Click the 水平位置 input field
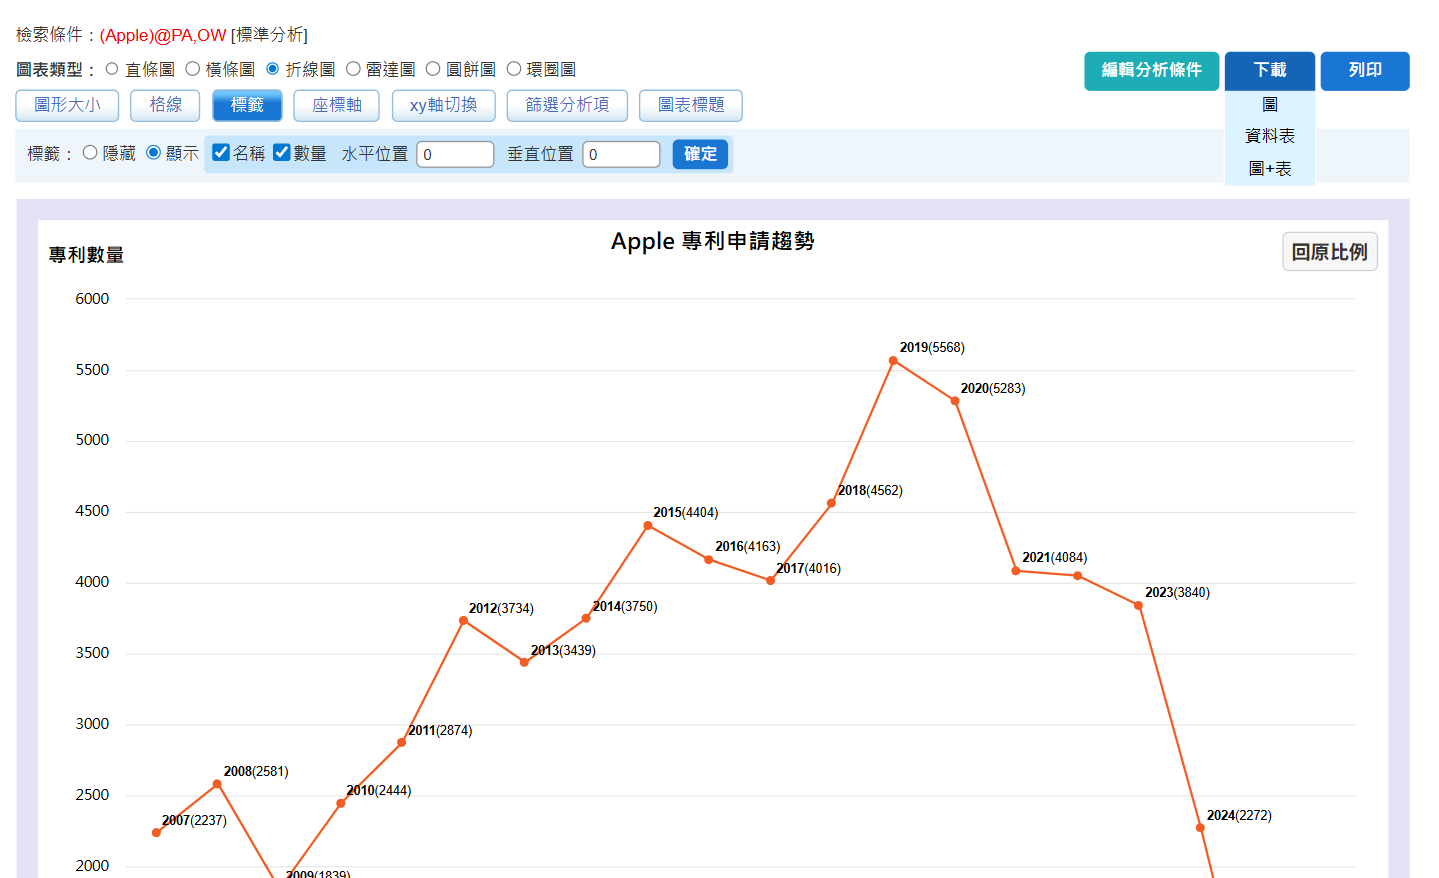This screenshot has height=878, width=1439. click(455, 154)
